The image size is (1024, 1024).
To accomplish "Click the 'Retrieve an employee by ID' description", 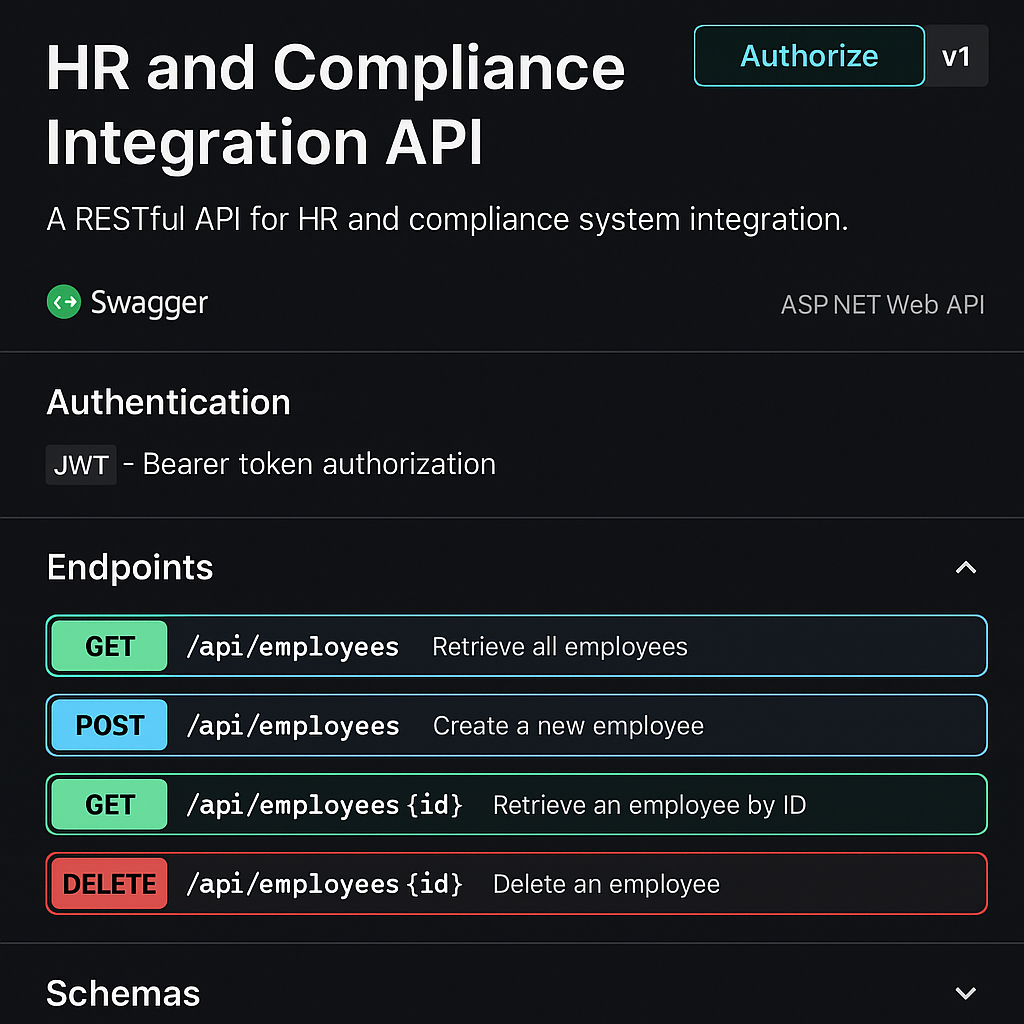I will point(650,805).
